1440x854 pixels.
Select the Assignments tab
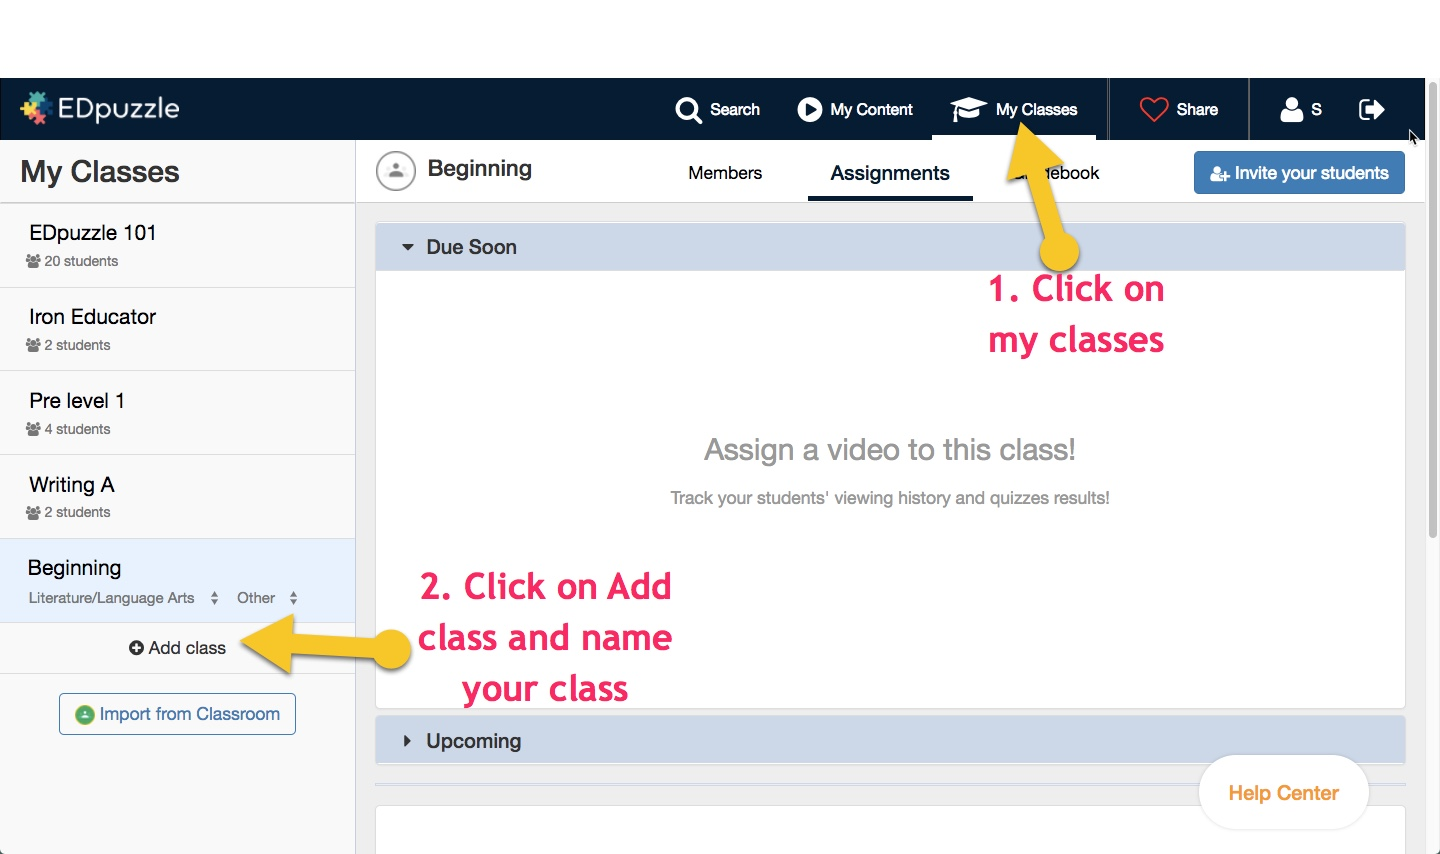(889, 173)
